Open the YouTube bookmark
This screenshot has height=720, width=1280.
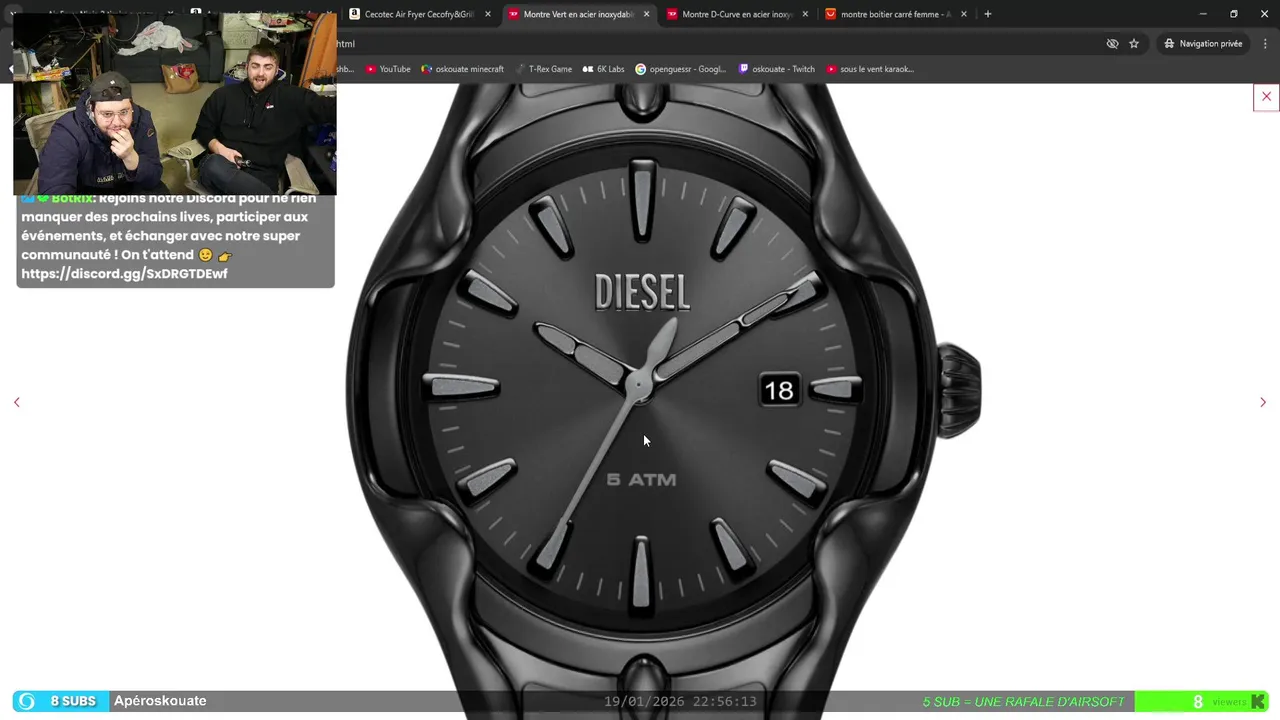click(388, 69)
